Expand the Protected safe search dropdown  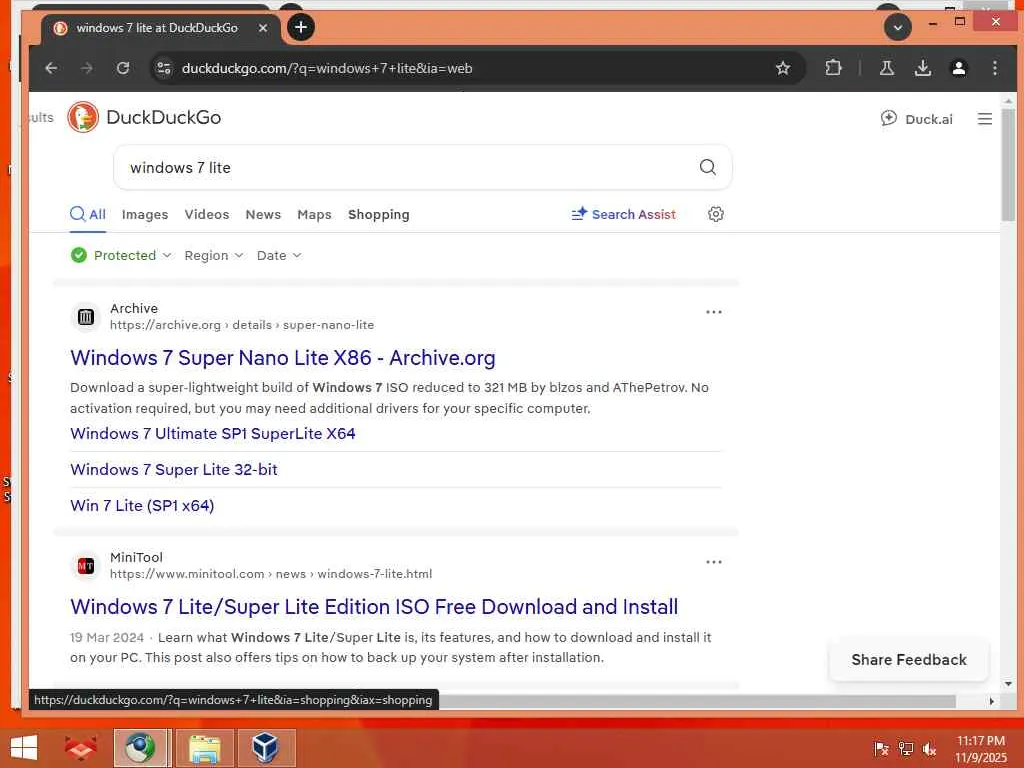121,255
